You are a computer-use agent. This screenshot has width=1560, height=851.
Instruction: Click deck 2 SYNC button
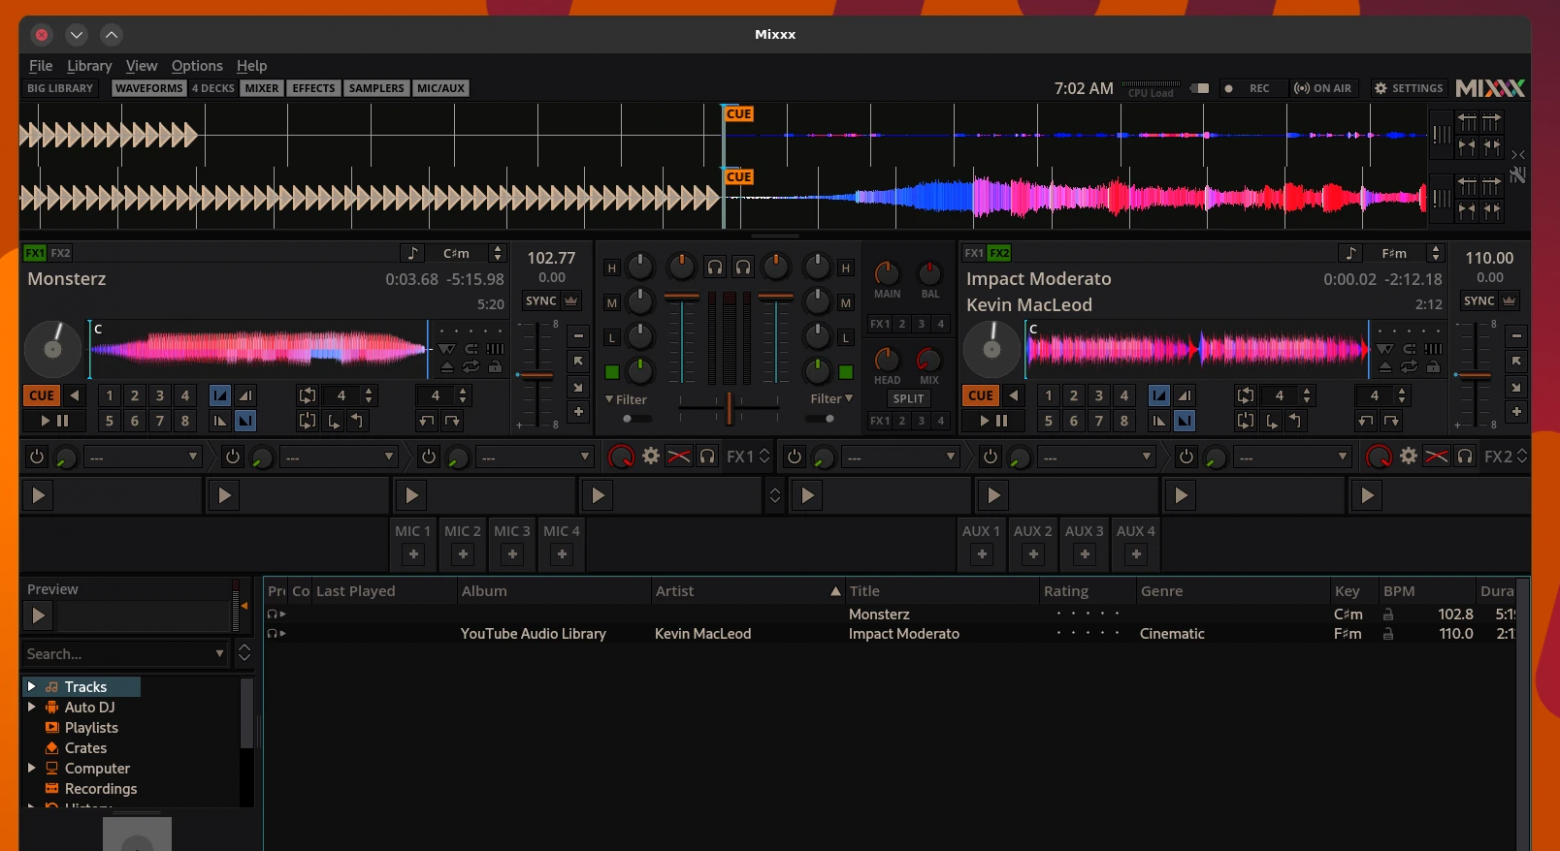1479,301
